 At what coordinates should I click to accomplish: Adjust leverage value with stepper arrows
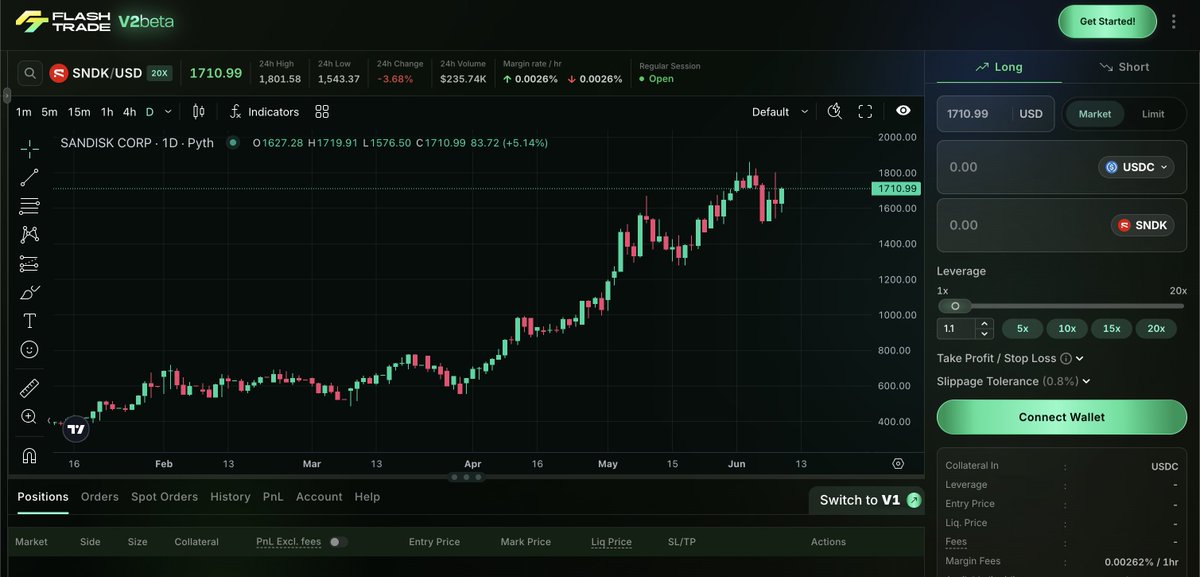click(x=985, y=328)
